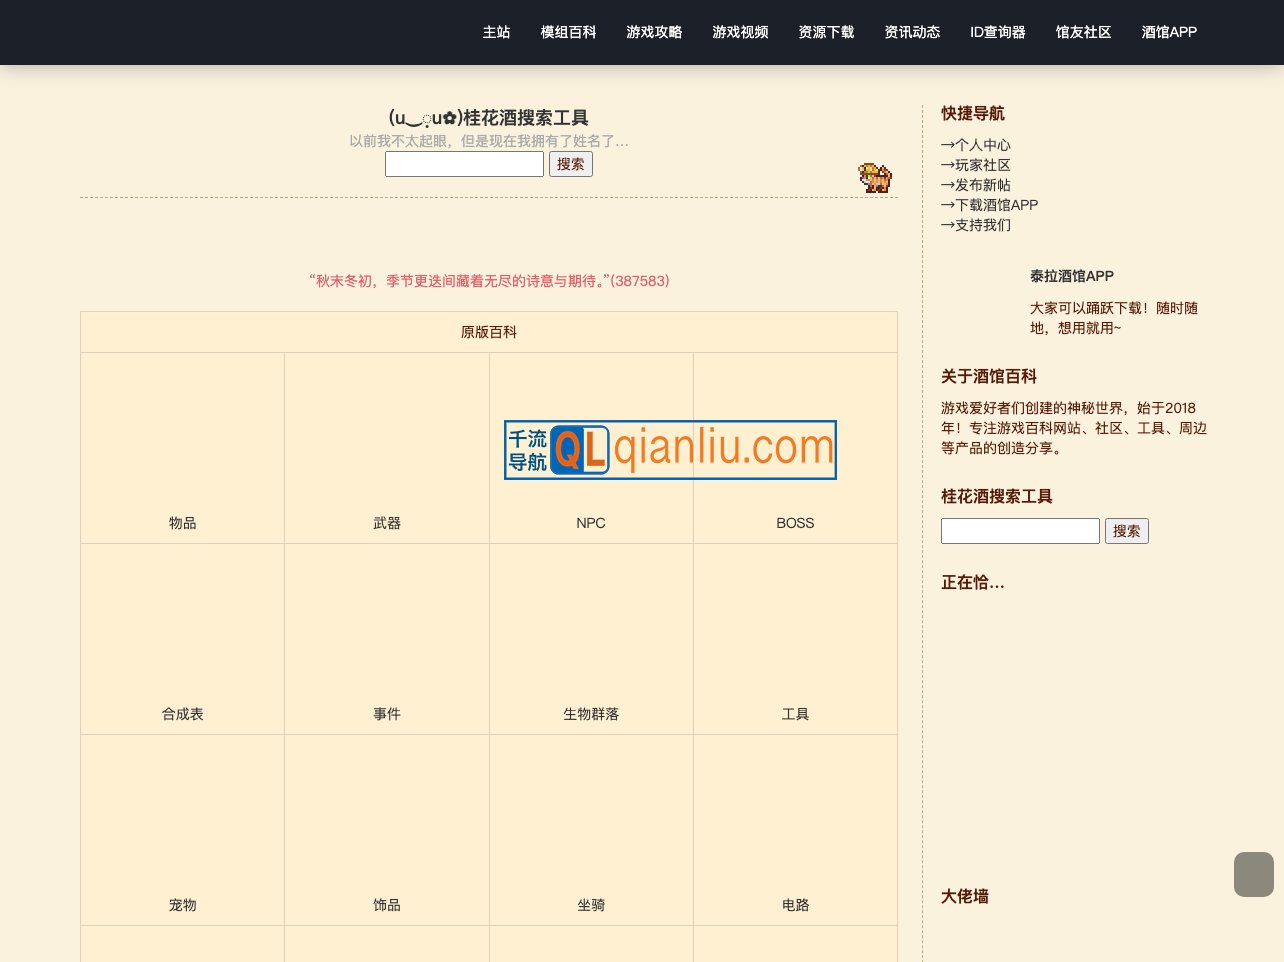
Task: Open the 模组百科 menu item
Action: [568, 32]
